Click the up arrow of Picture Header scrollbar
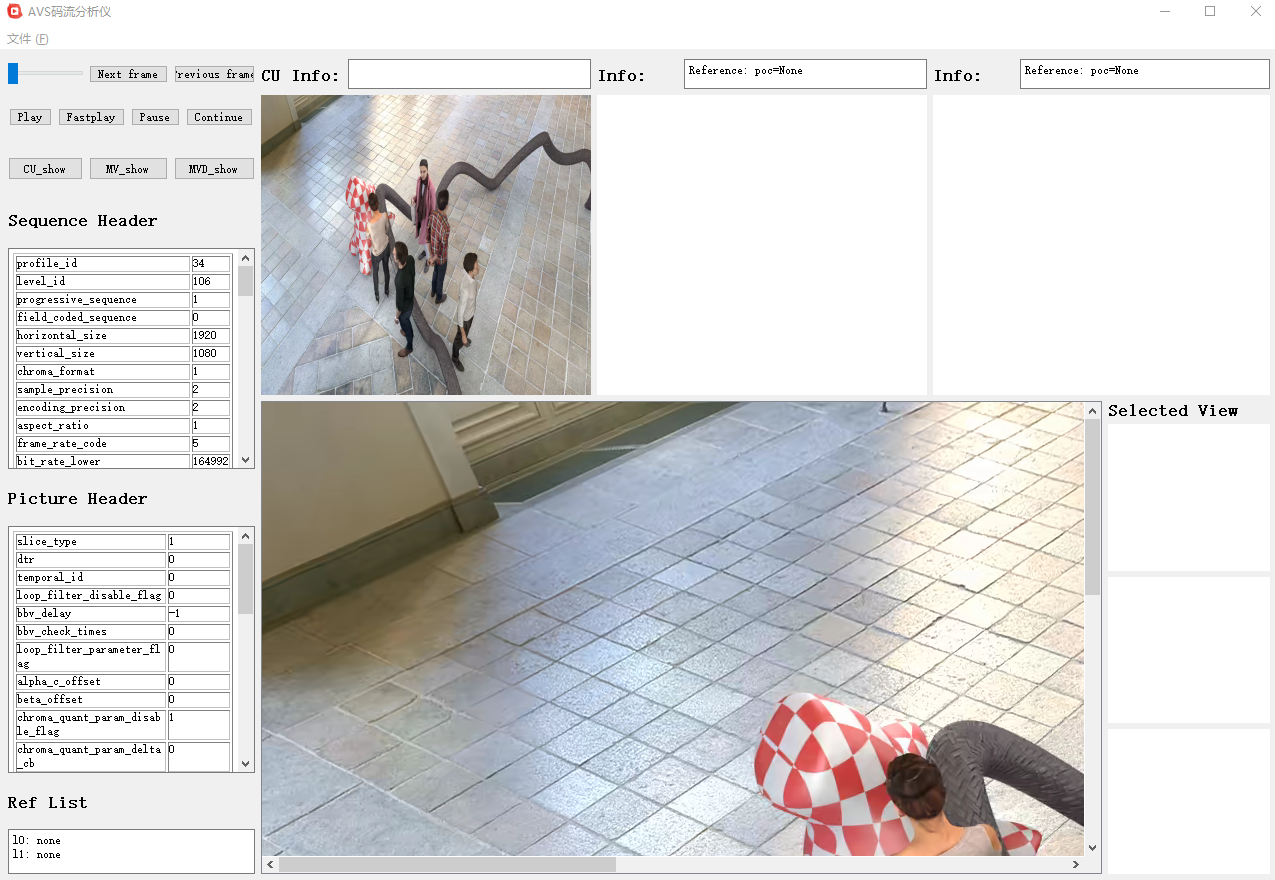Viewport: 1275px width, 880px height. [x=245, y=535]
